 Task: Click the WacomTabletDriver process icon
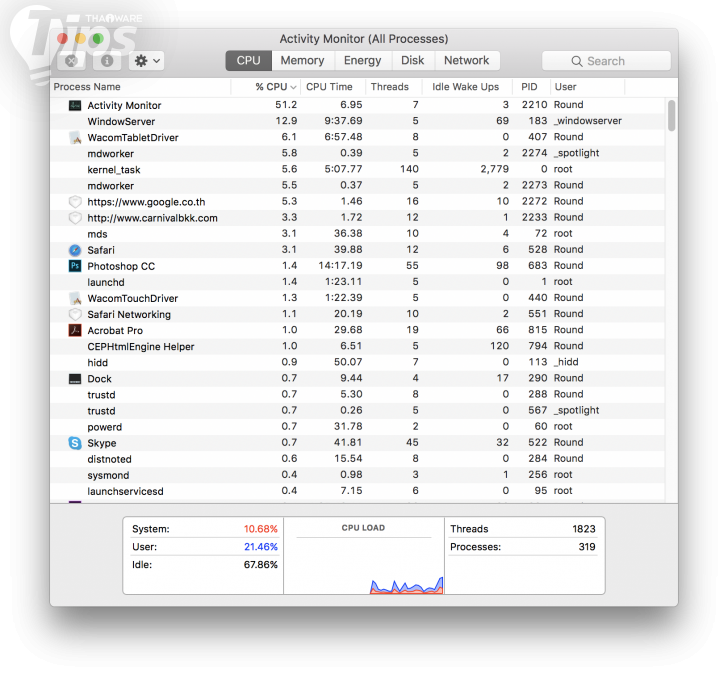pos(75,137)
